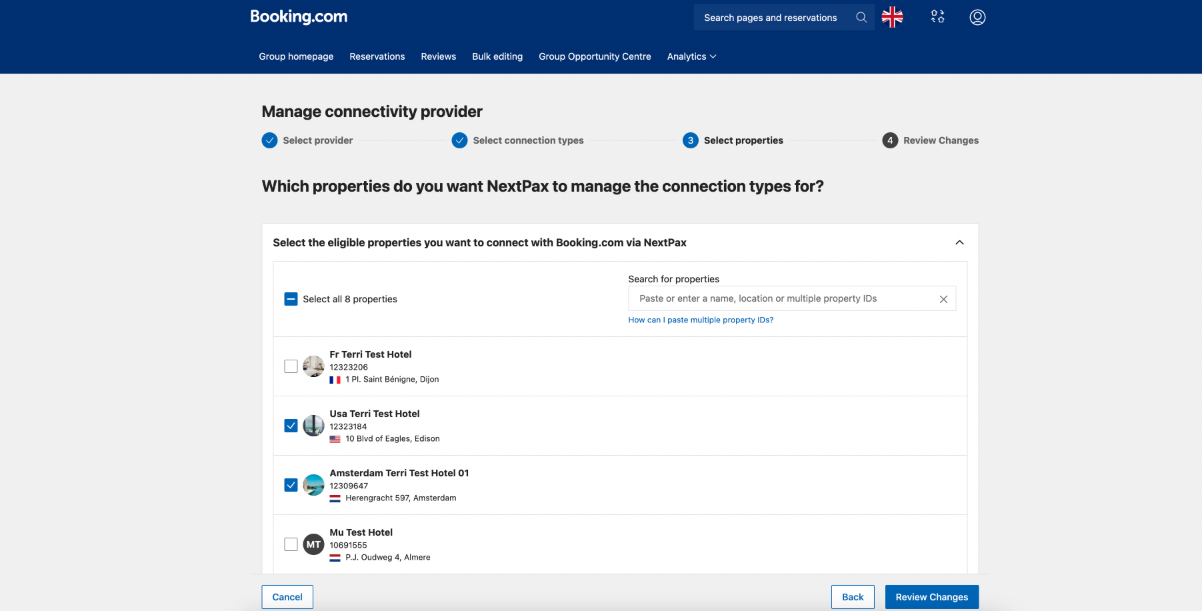Viewport: 1202px width, 611px height.
Task: Uncheck Amsterdam Terri Test Hotel 01 checkbox
Action: pyautogui.click(x=291, y=485)
